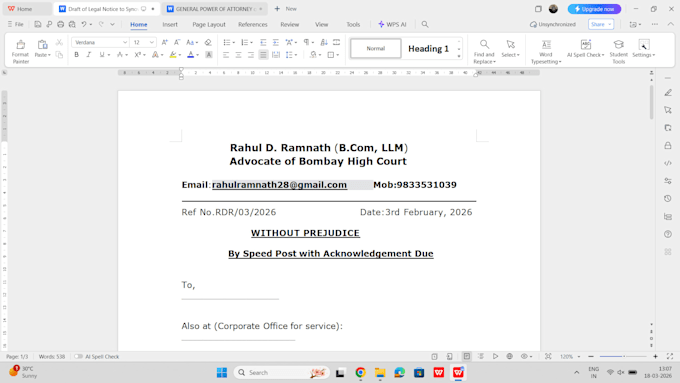
Task: Click the web layout globe icon
Action: click(510, 356)
